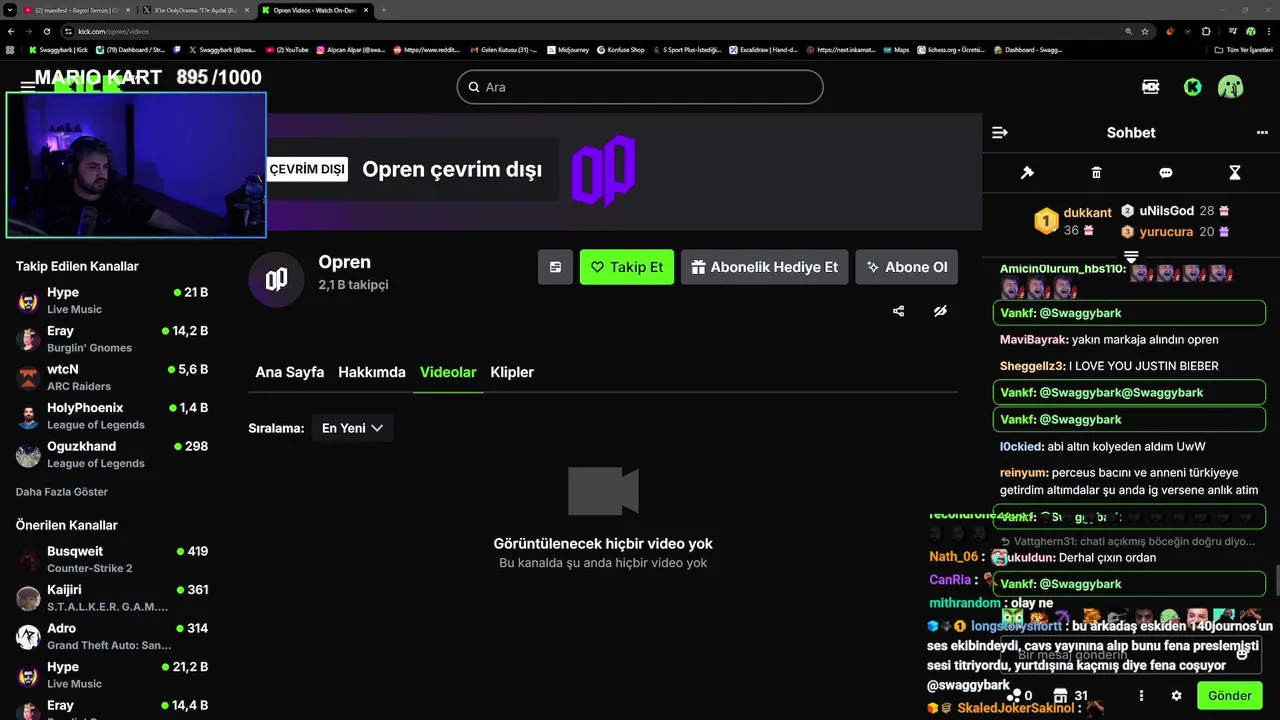Open the Sıralama En Yeni dropdown

pyautogui.click(x=352, y=428)
